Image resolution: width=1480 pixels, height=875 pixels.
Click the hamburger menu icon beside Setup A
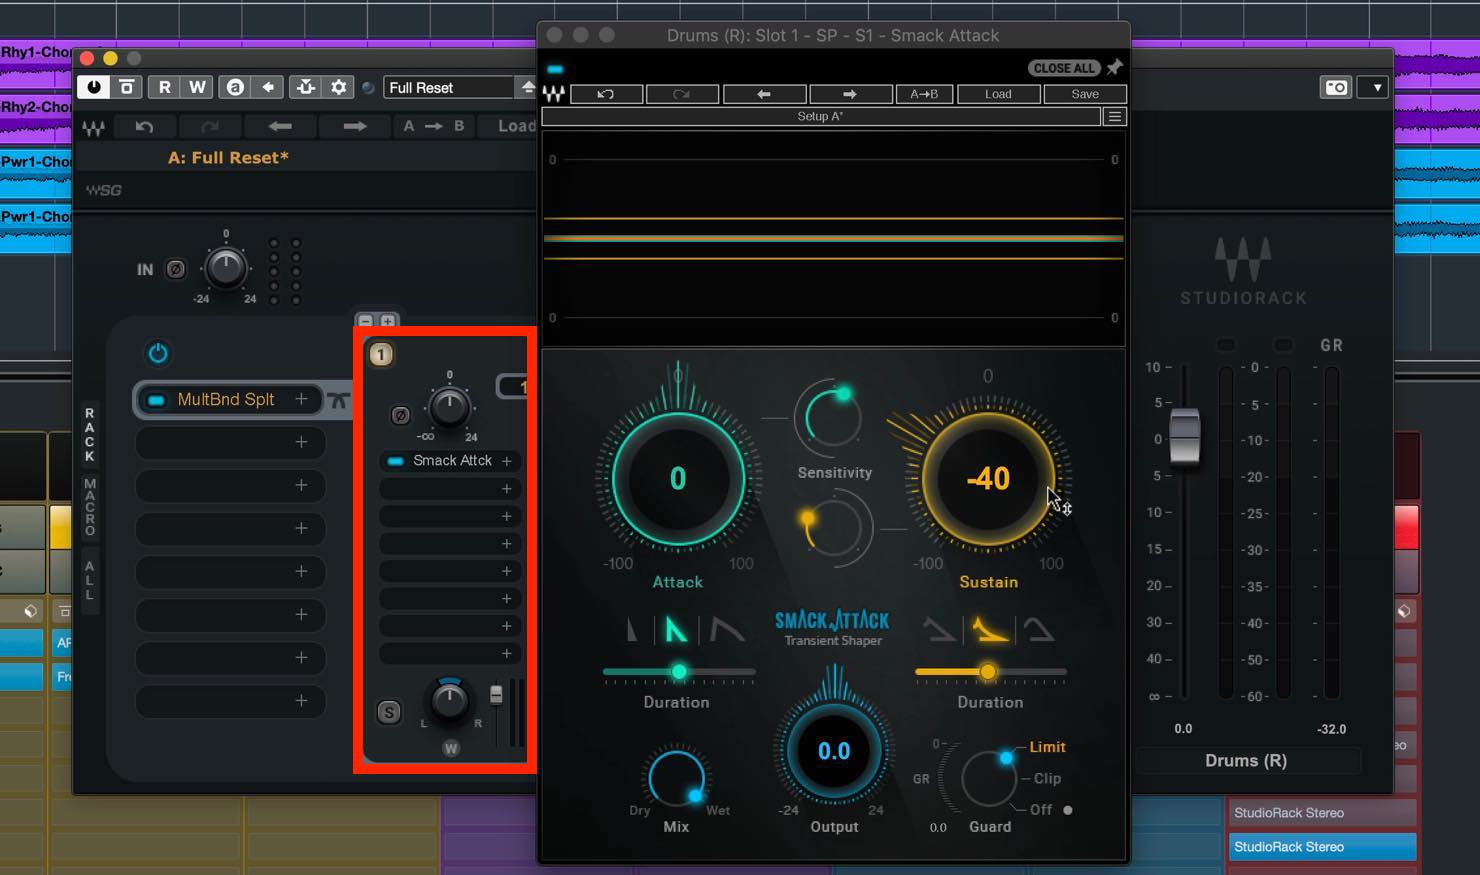(x=1115, y=117)
